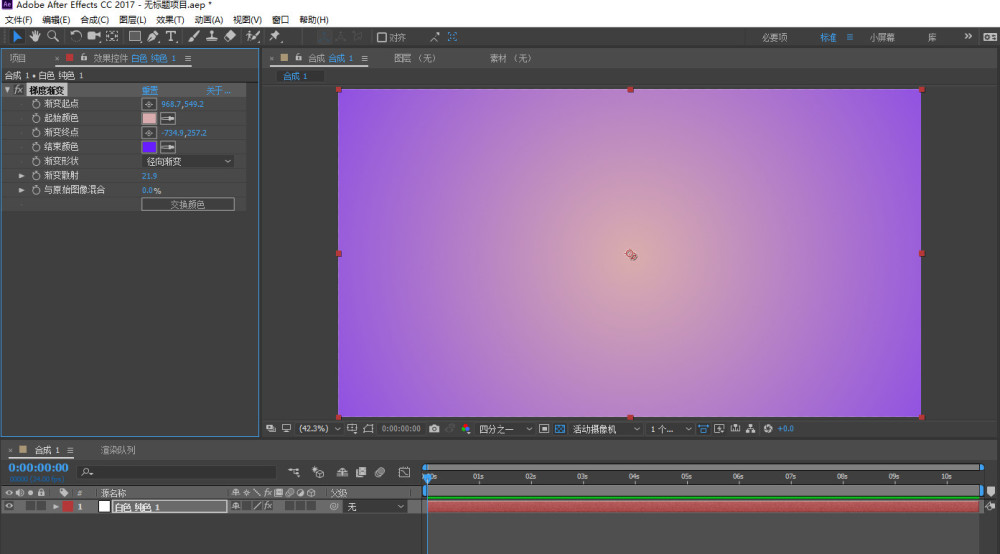
Task: Select the Eraser tool
Action: coord(230,37)
